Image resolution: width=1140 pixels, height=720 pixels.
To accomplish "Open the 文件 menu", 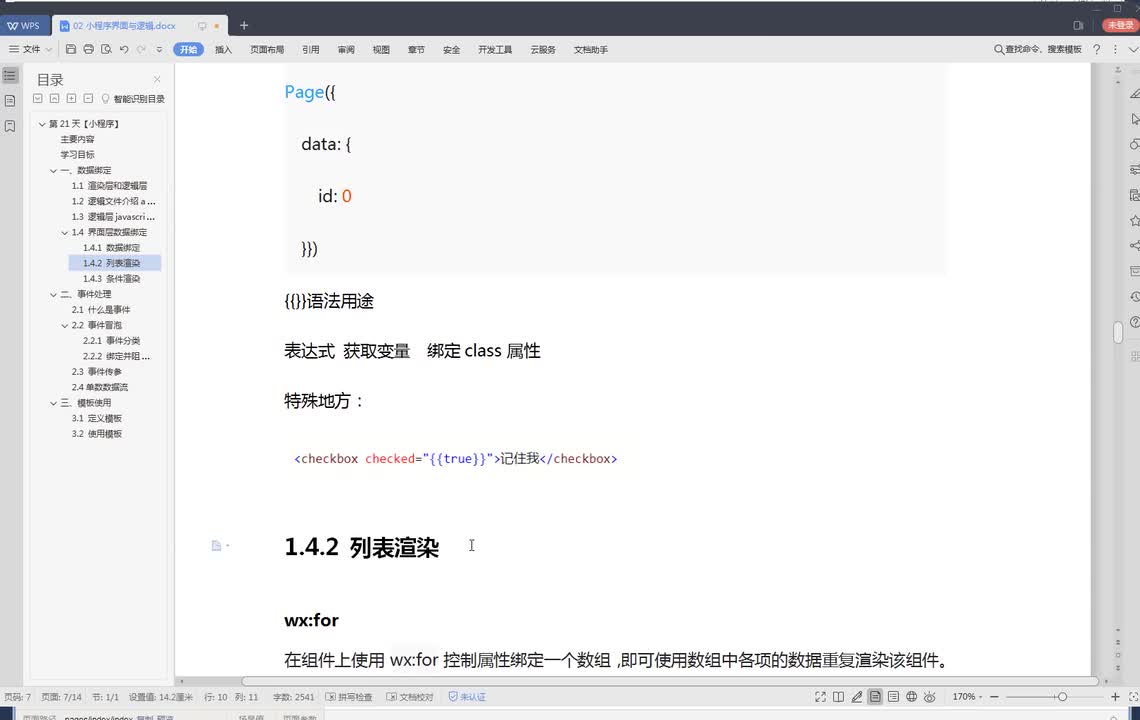I will (31, 49).
